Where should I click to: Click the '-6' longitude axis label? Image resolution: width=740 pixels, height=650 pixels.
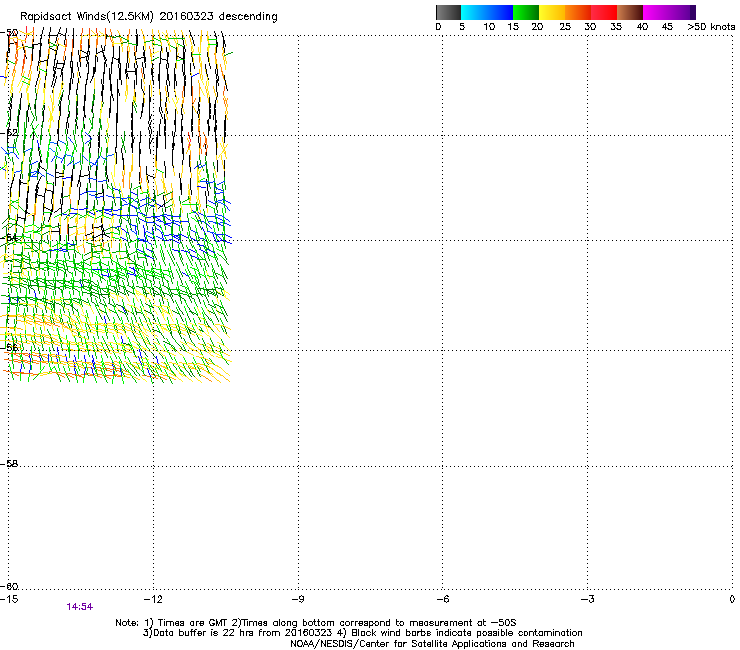[442, 599]
